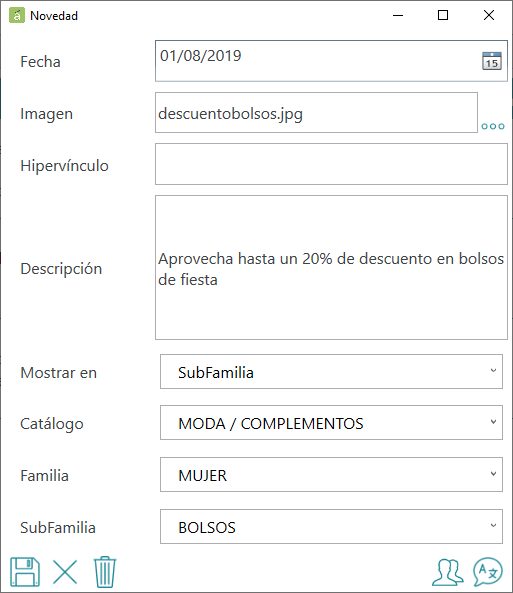Click the trash bin delete icon
Image resolution: width=513 pixels, height=593 pixels.
105,572
